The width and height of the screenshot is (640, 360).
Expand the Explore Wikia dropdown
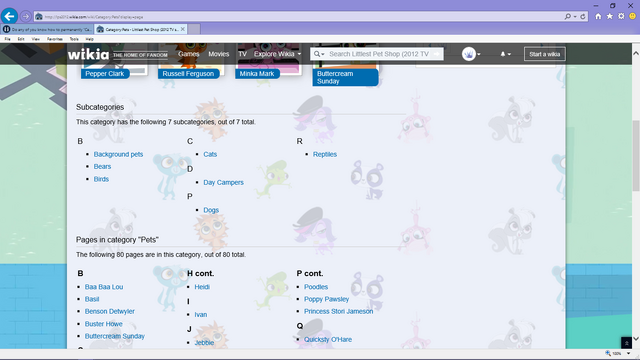coord(278,54)
